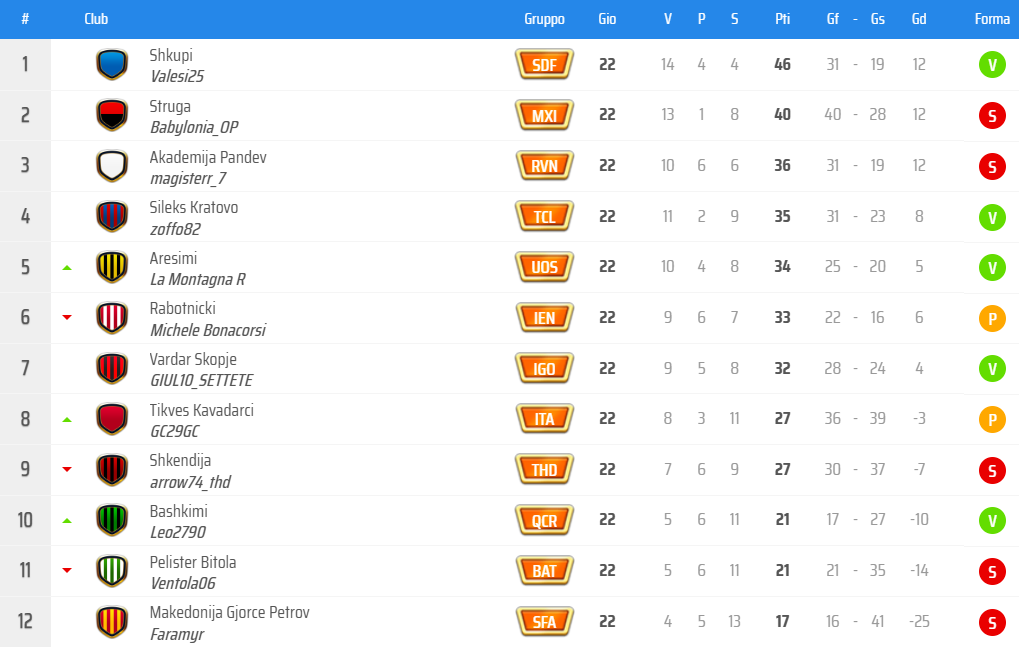Image resolution: width=1019 pixels, height=647 pixels.
Task: Click Struga's red S form indicator
Action: point(991,116)
